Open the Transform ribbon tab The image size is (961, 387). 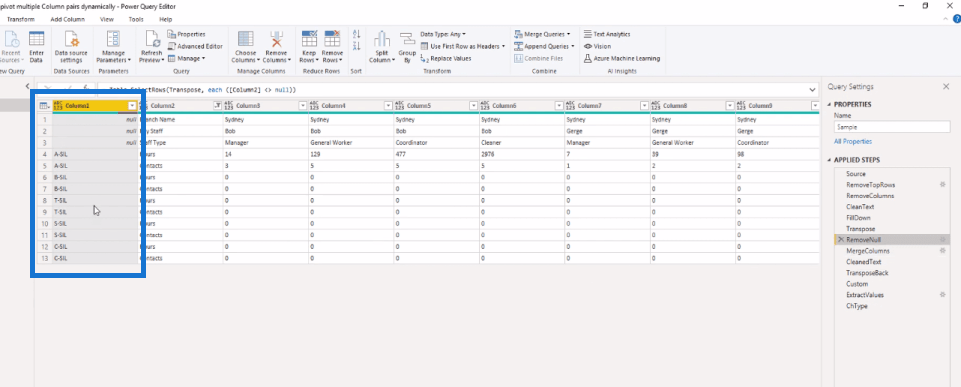pyautogui.click(x=21, y=19)
